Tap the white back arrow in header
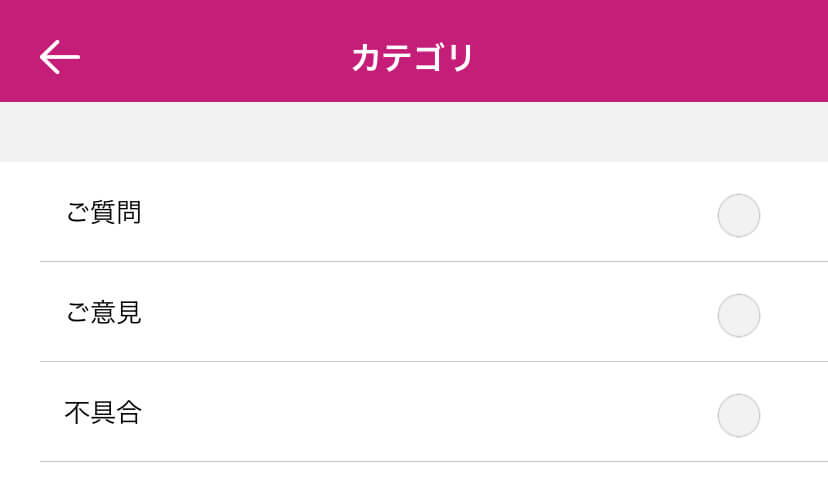This screenshot has width=828, height=499. (60, 57)
